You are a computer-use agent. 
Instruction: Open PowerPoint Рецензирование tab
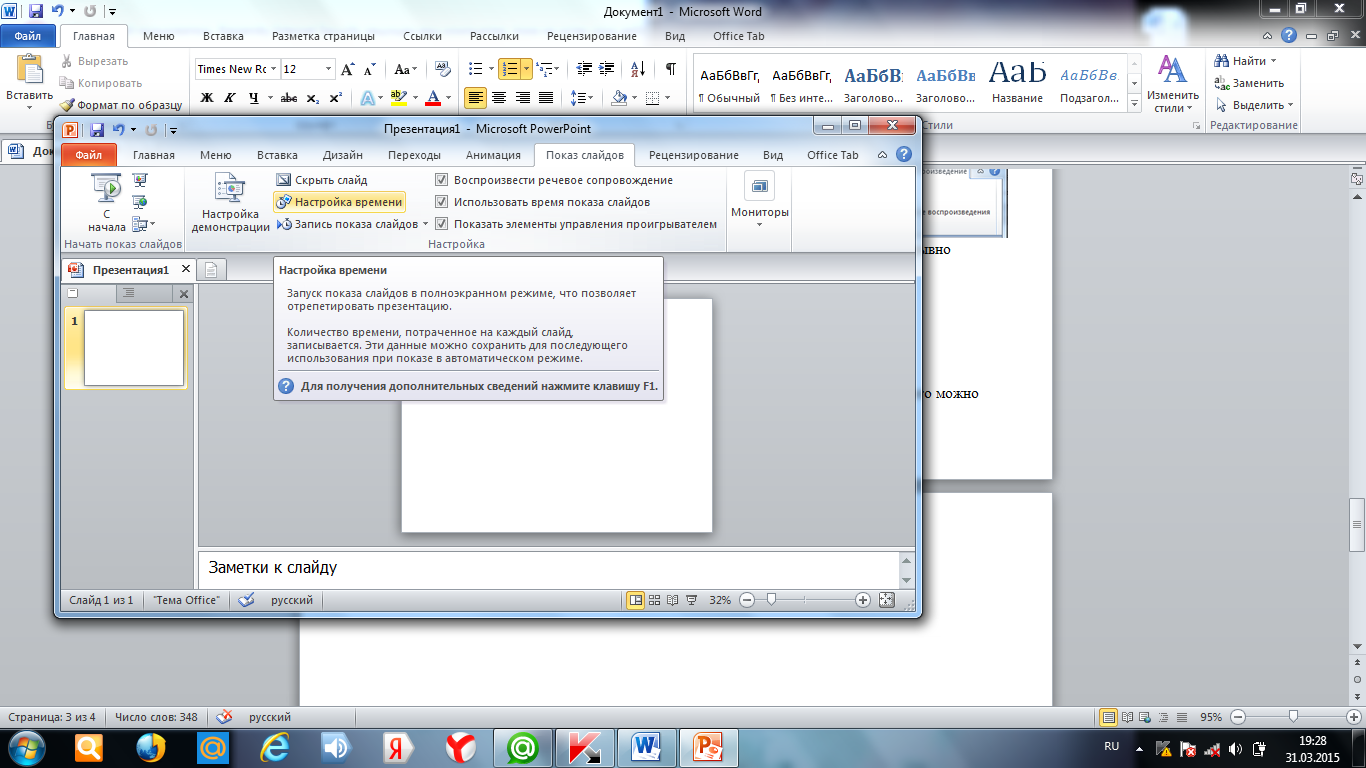point(693,155)
